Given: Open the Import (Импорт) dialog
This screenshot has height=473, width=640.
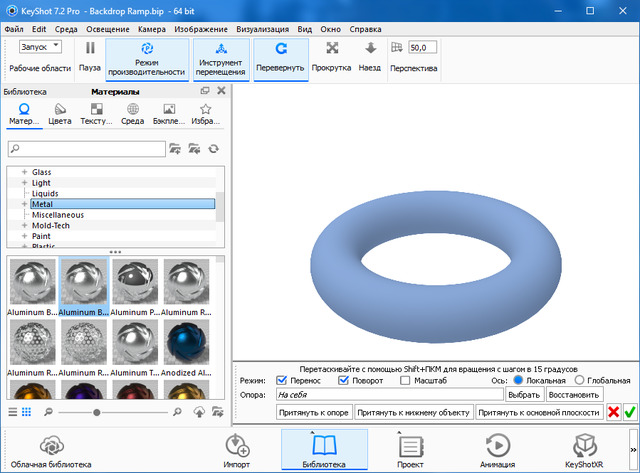Looking at the screenshot, I should (x=237, y=450).
